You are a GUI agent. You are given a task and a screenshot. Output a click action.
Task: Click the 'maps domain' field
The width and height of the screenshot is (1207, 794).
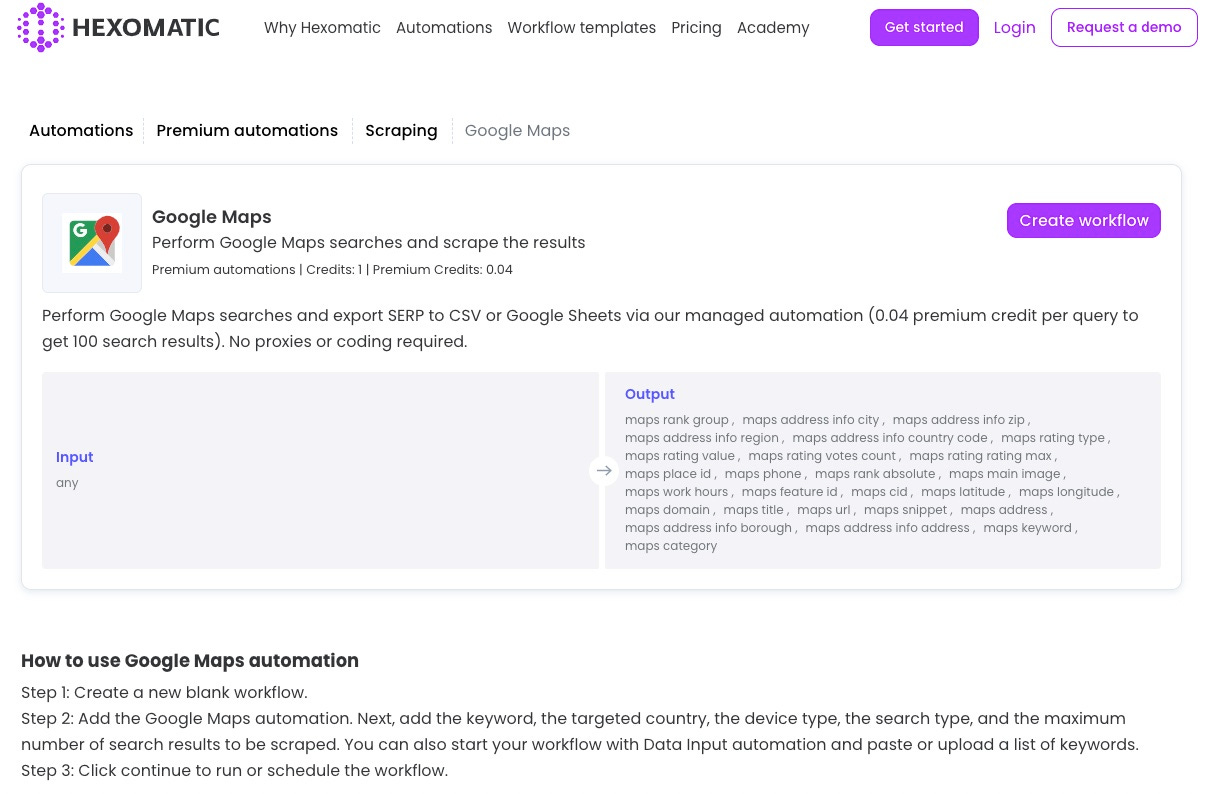pos(667,510)
